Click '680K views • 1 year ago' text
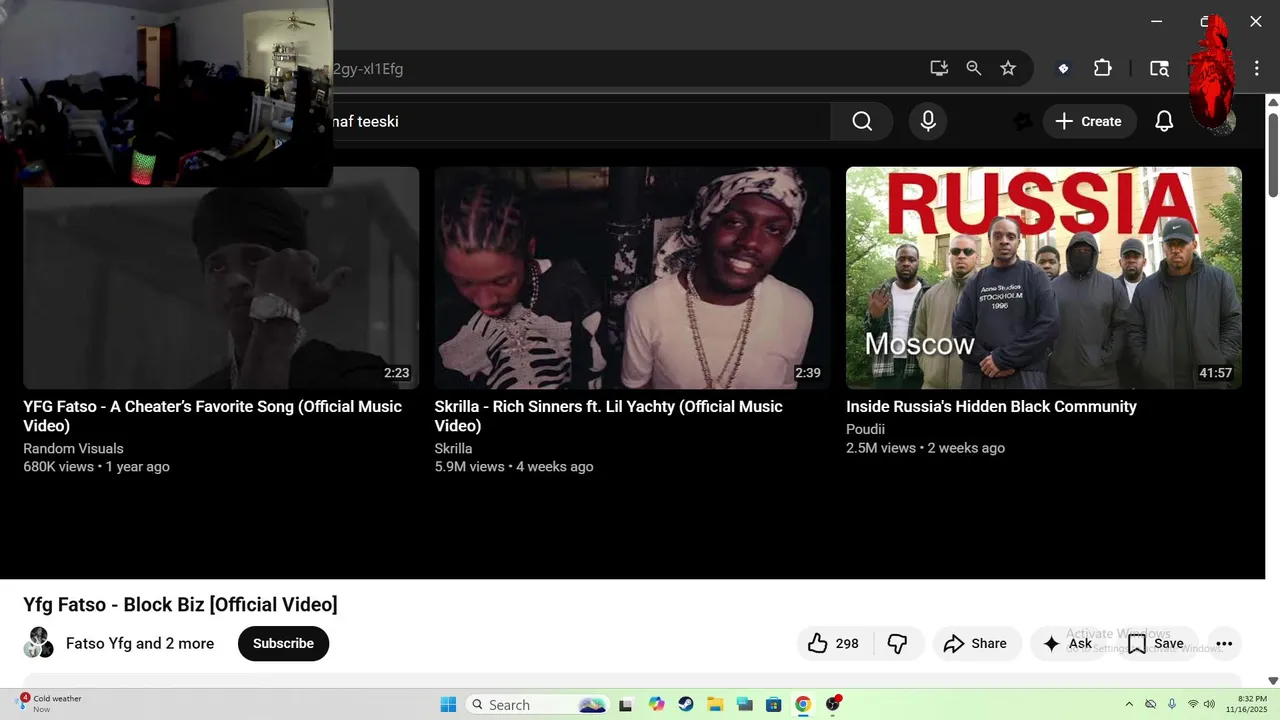This screenshot has width=1280, height=720. [x=96, y=466]
